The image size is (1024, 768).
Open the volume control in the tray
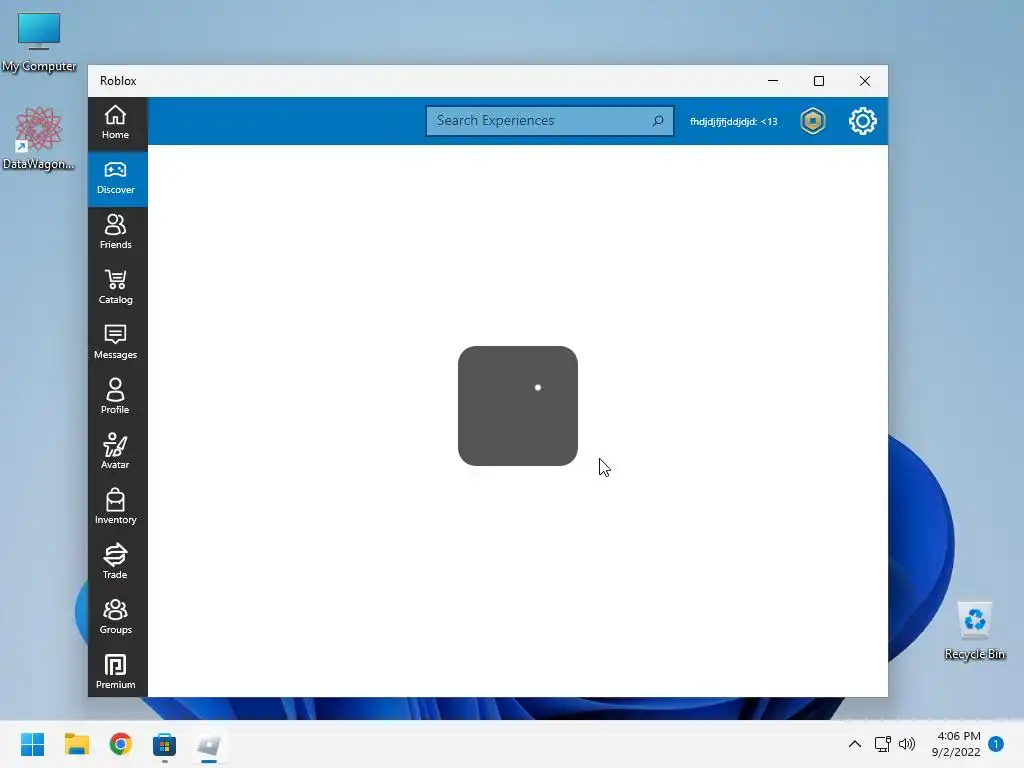pyautogui.click(x=907, y=744)
